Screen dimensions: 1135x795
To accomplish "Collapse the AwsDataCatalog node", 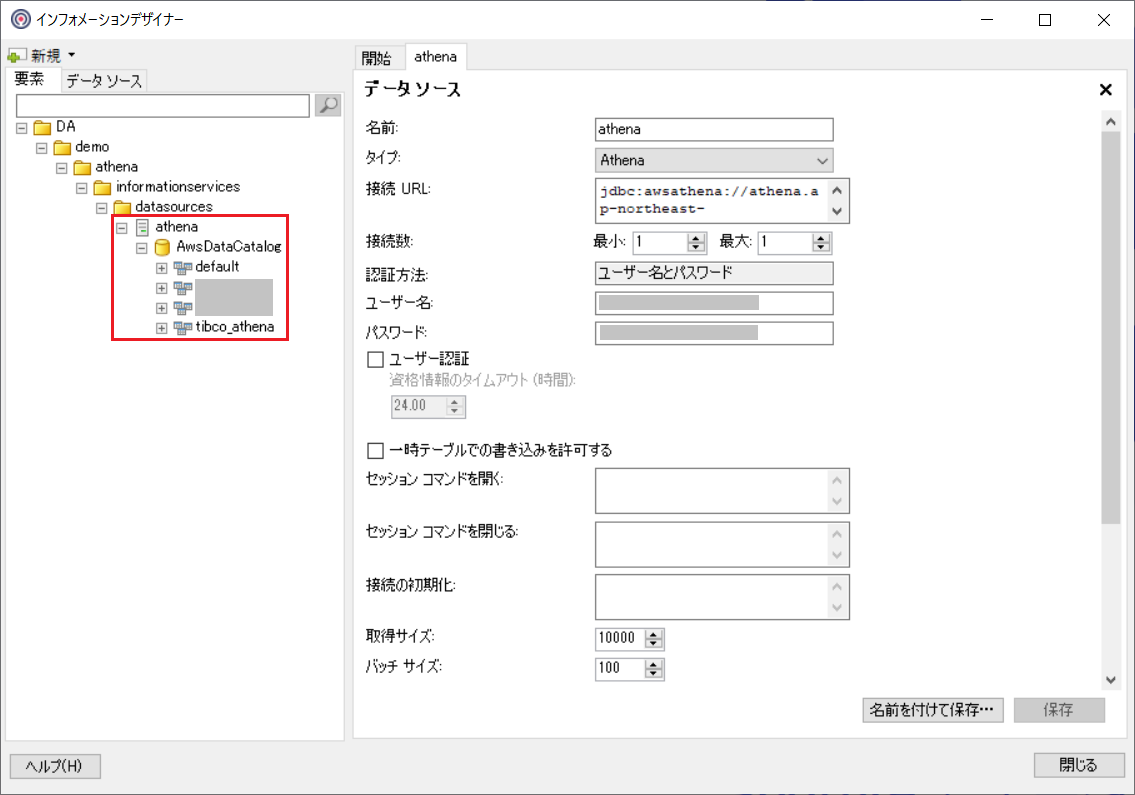I will pyautogui.click(x=142, y=248).
